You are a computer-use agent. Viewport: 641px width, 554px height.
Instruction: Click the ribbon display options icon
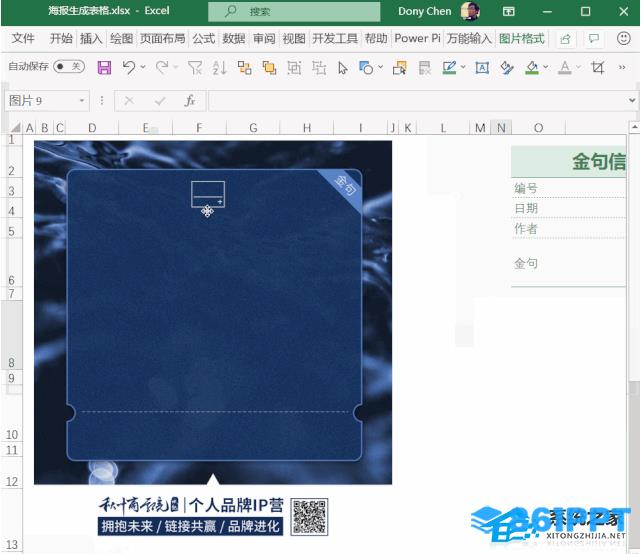(508, 11)
